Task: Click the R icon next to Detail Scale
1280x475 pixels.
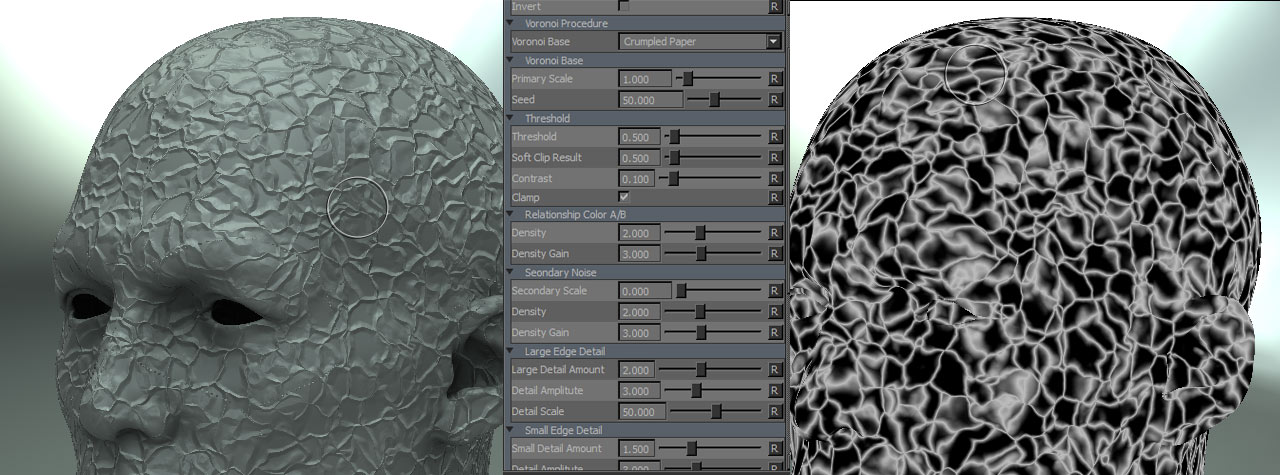Action: click(x=774, y=412)
